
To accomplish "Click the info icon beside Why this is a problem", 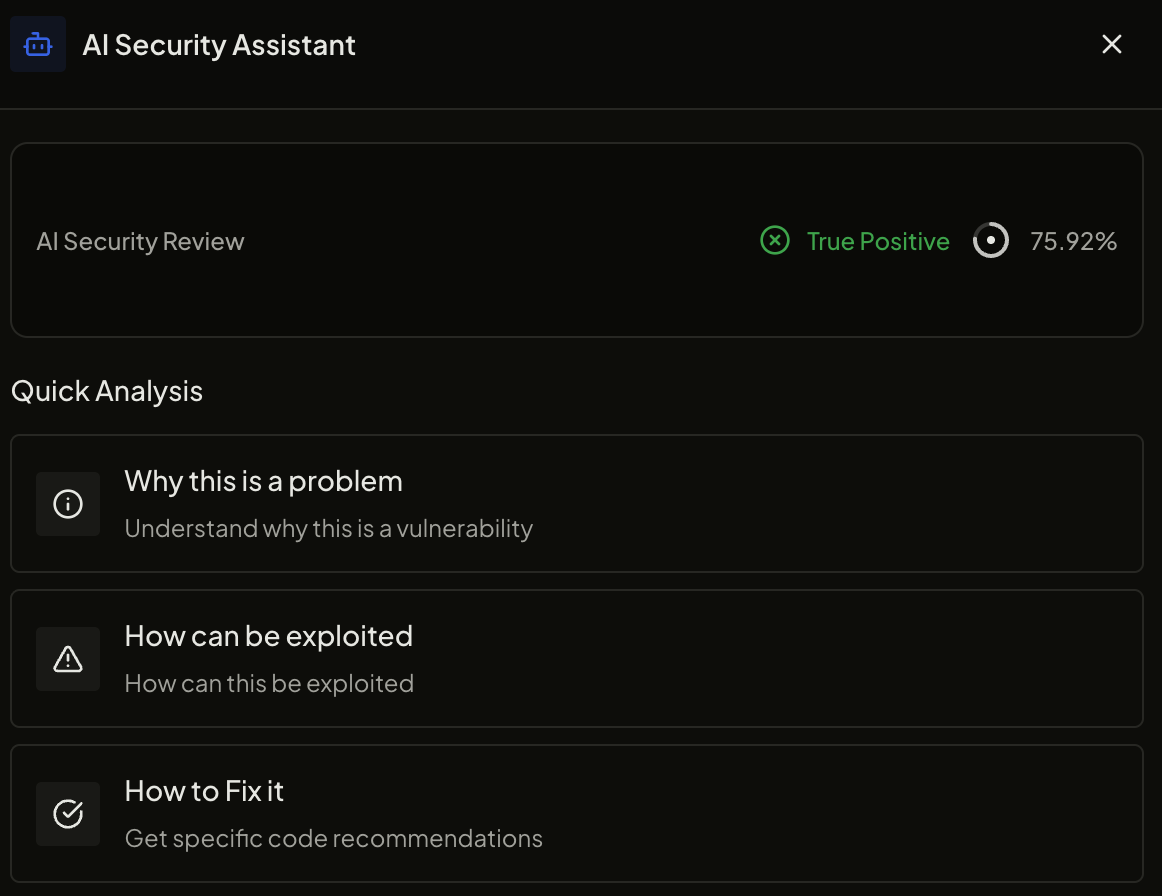I will 68,504.
